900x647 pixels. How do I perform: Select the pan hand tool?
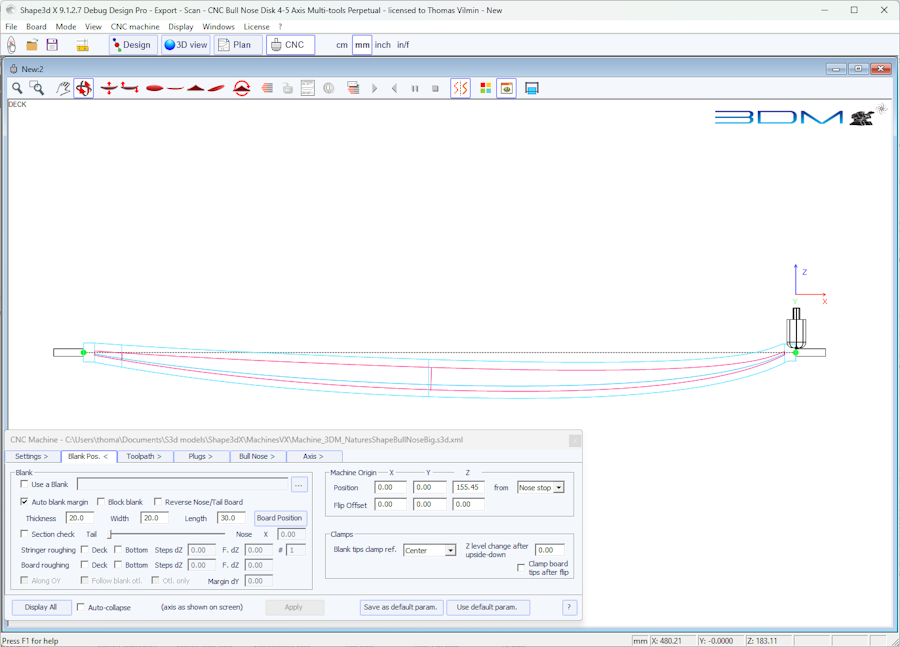pyautogui.click(x=63, y=88)
